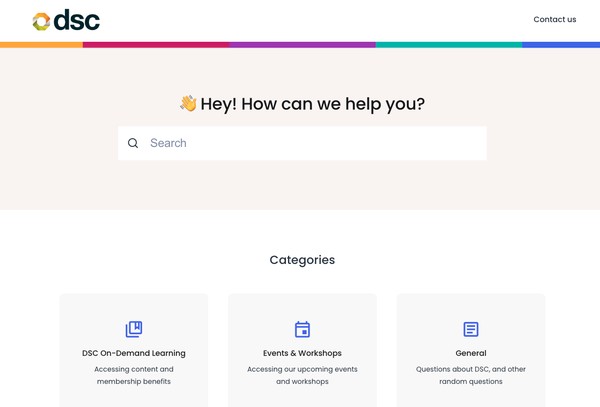Click the magnifying glass search icon
Image resolution: width=600 pixels, height=407 pixels.
(x=133, y=143)
